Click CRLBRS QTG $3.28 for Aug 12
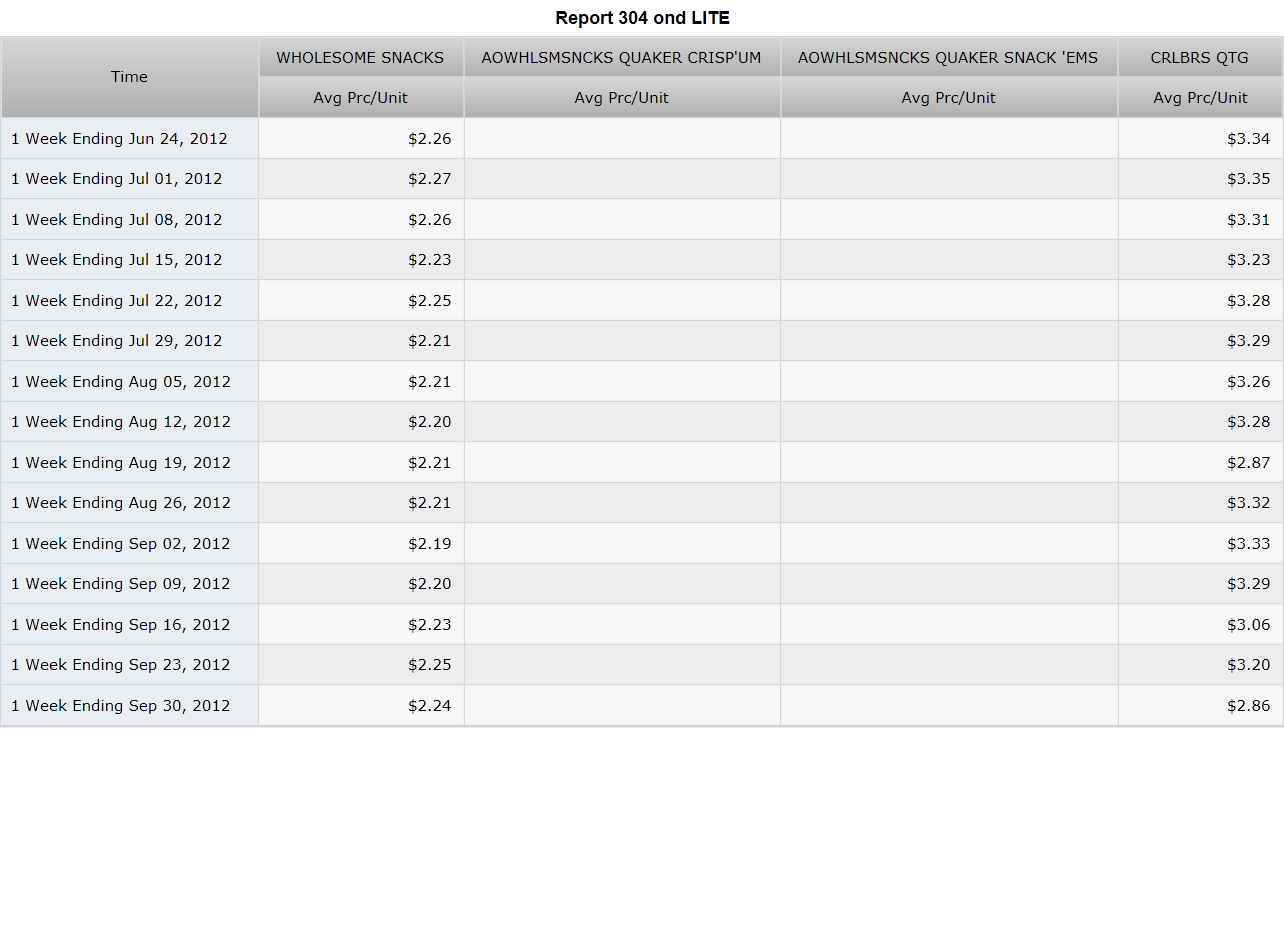The width and height of the screenshot is (1284, 946). [1249, 422]
